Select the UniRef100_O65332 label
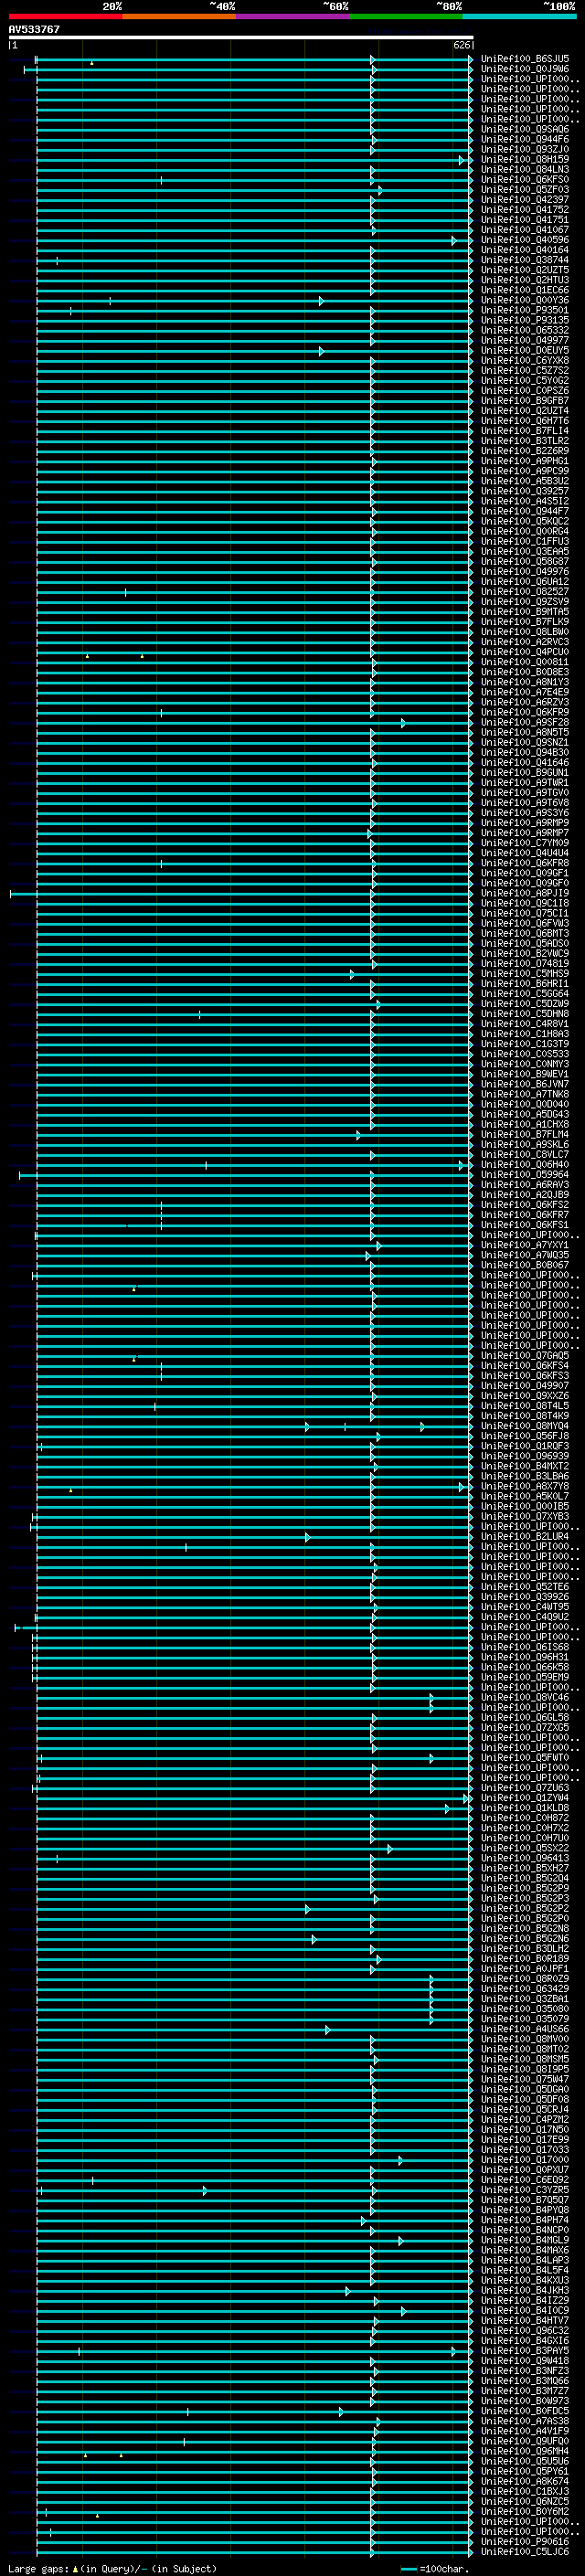 tap(525, 330)
